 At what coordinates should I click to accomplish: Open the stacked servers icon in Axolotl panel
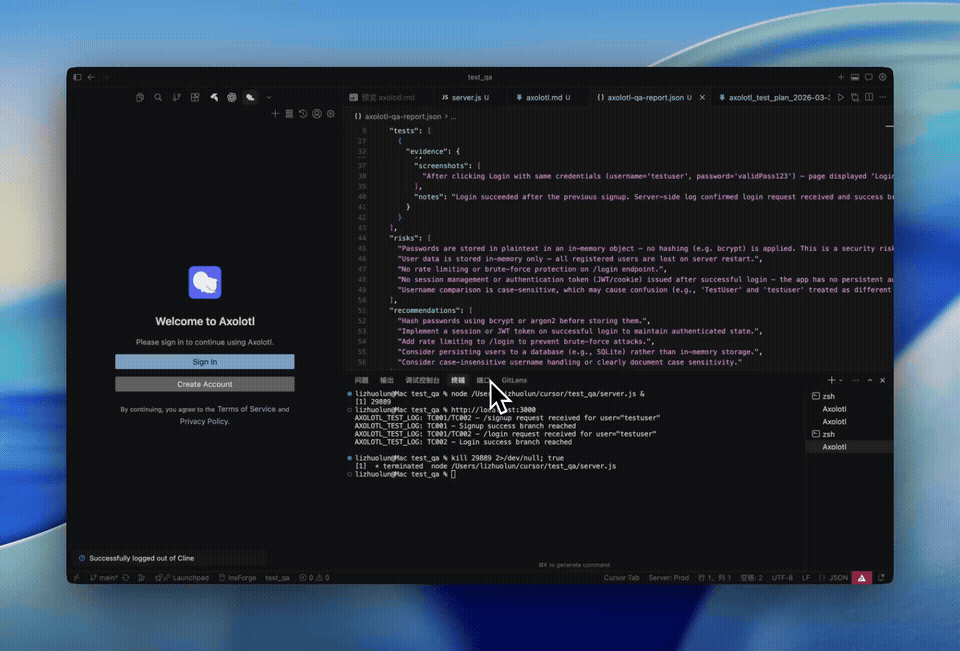click(x=289, y=114)
